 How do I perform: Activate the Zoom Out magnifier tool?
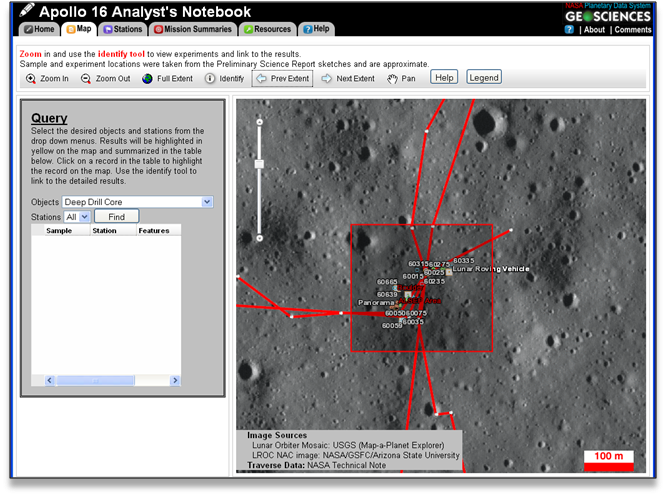pyautogui.click(x=106, y=78)
